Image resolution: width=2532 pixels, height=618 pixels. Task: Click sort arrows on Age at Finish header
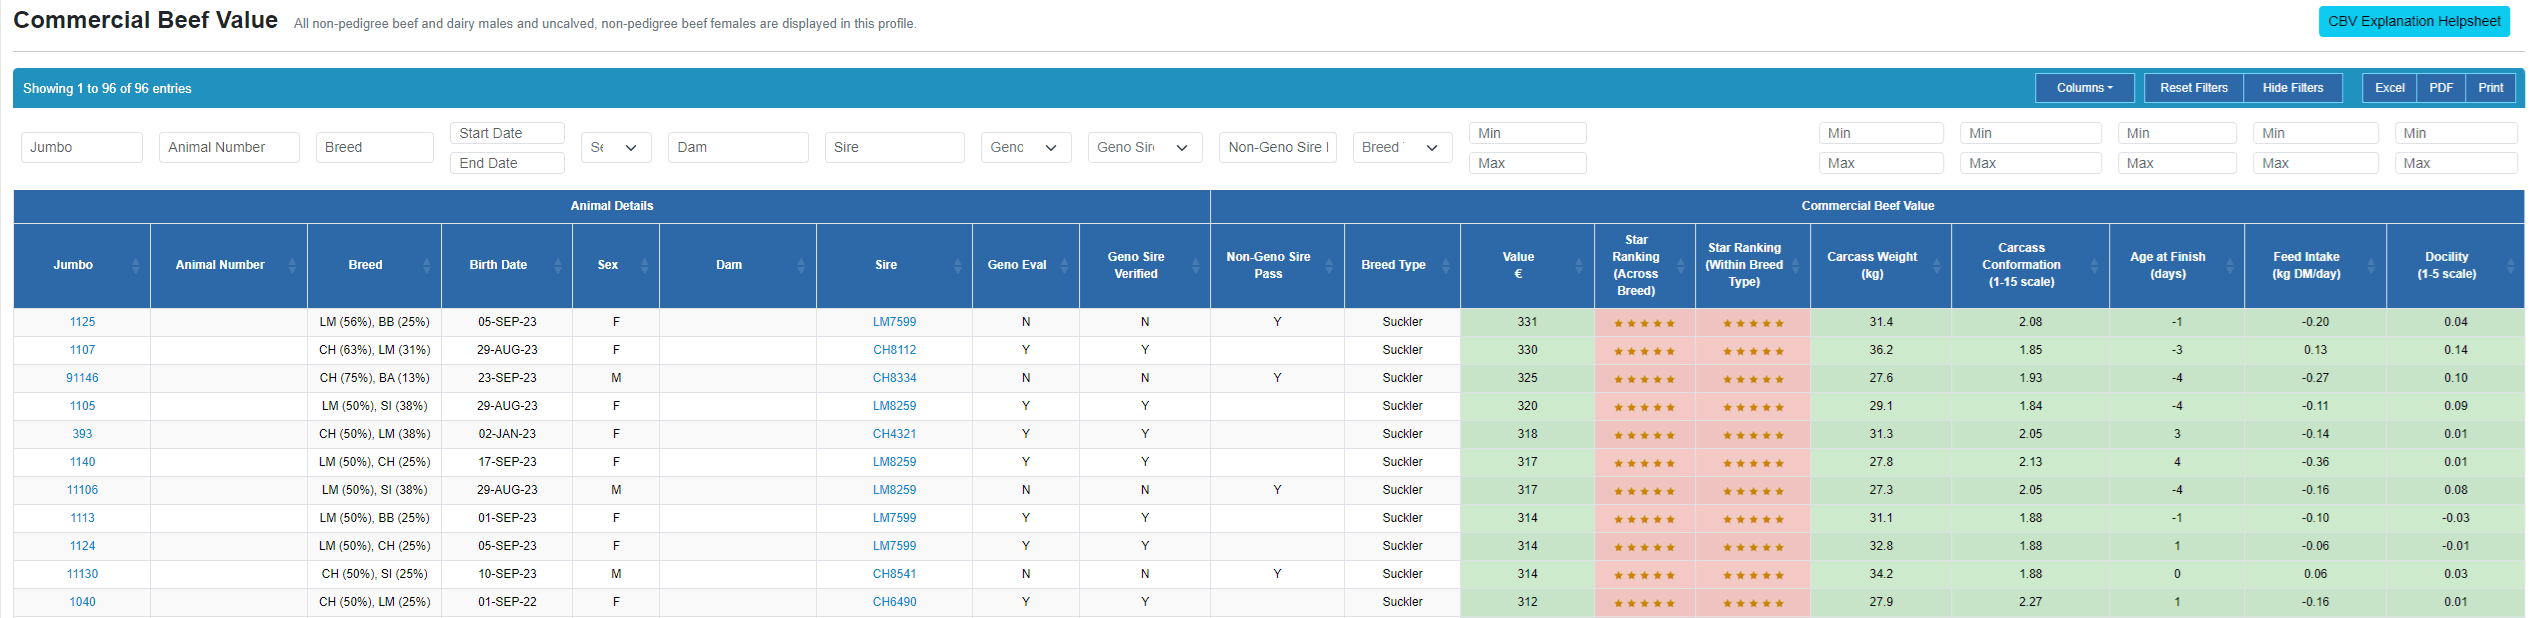(x=2230, y=265)
